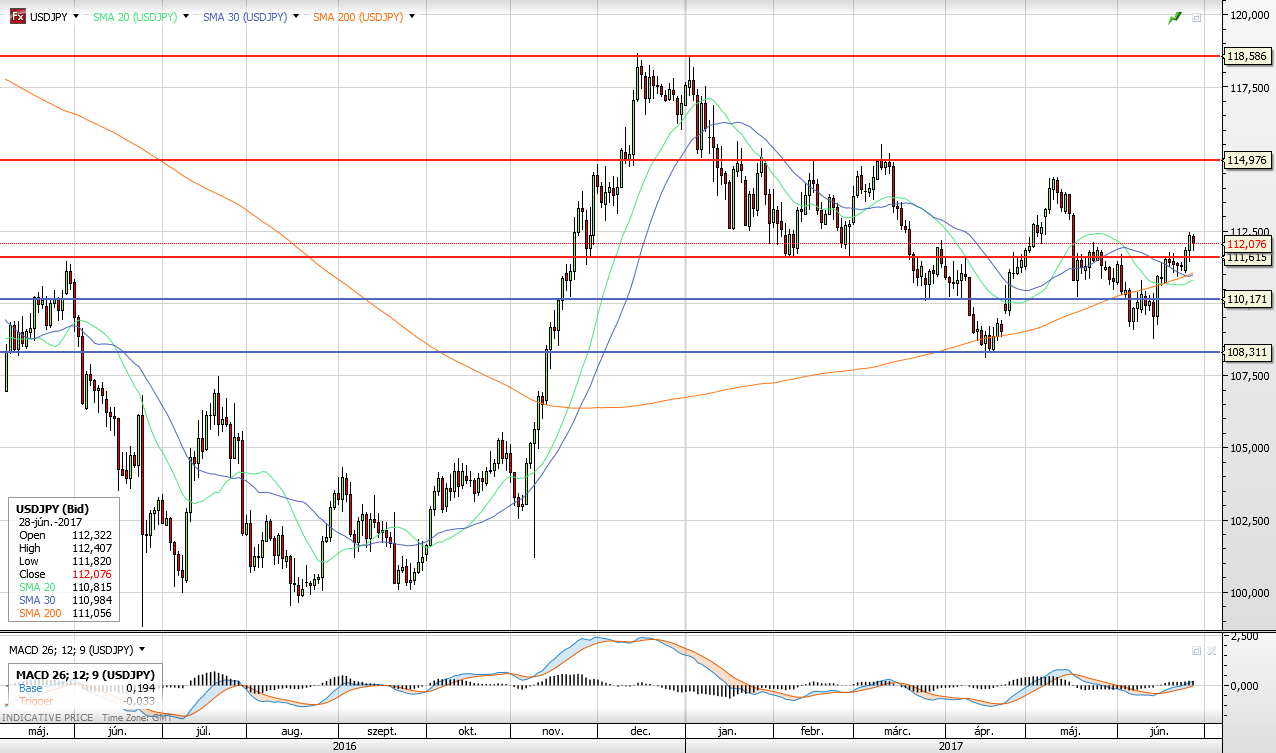Open the MACD 26; 12; 9 dropdown
The height and width of the screenshot is (753, 1276).
143,649
